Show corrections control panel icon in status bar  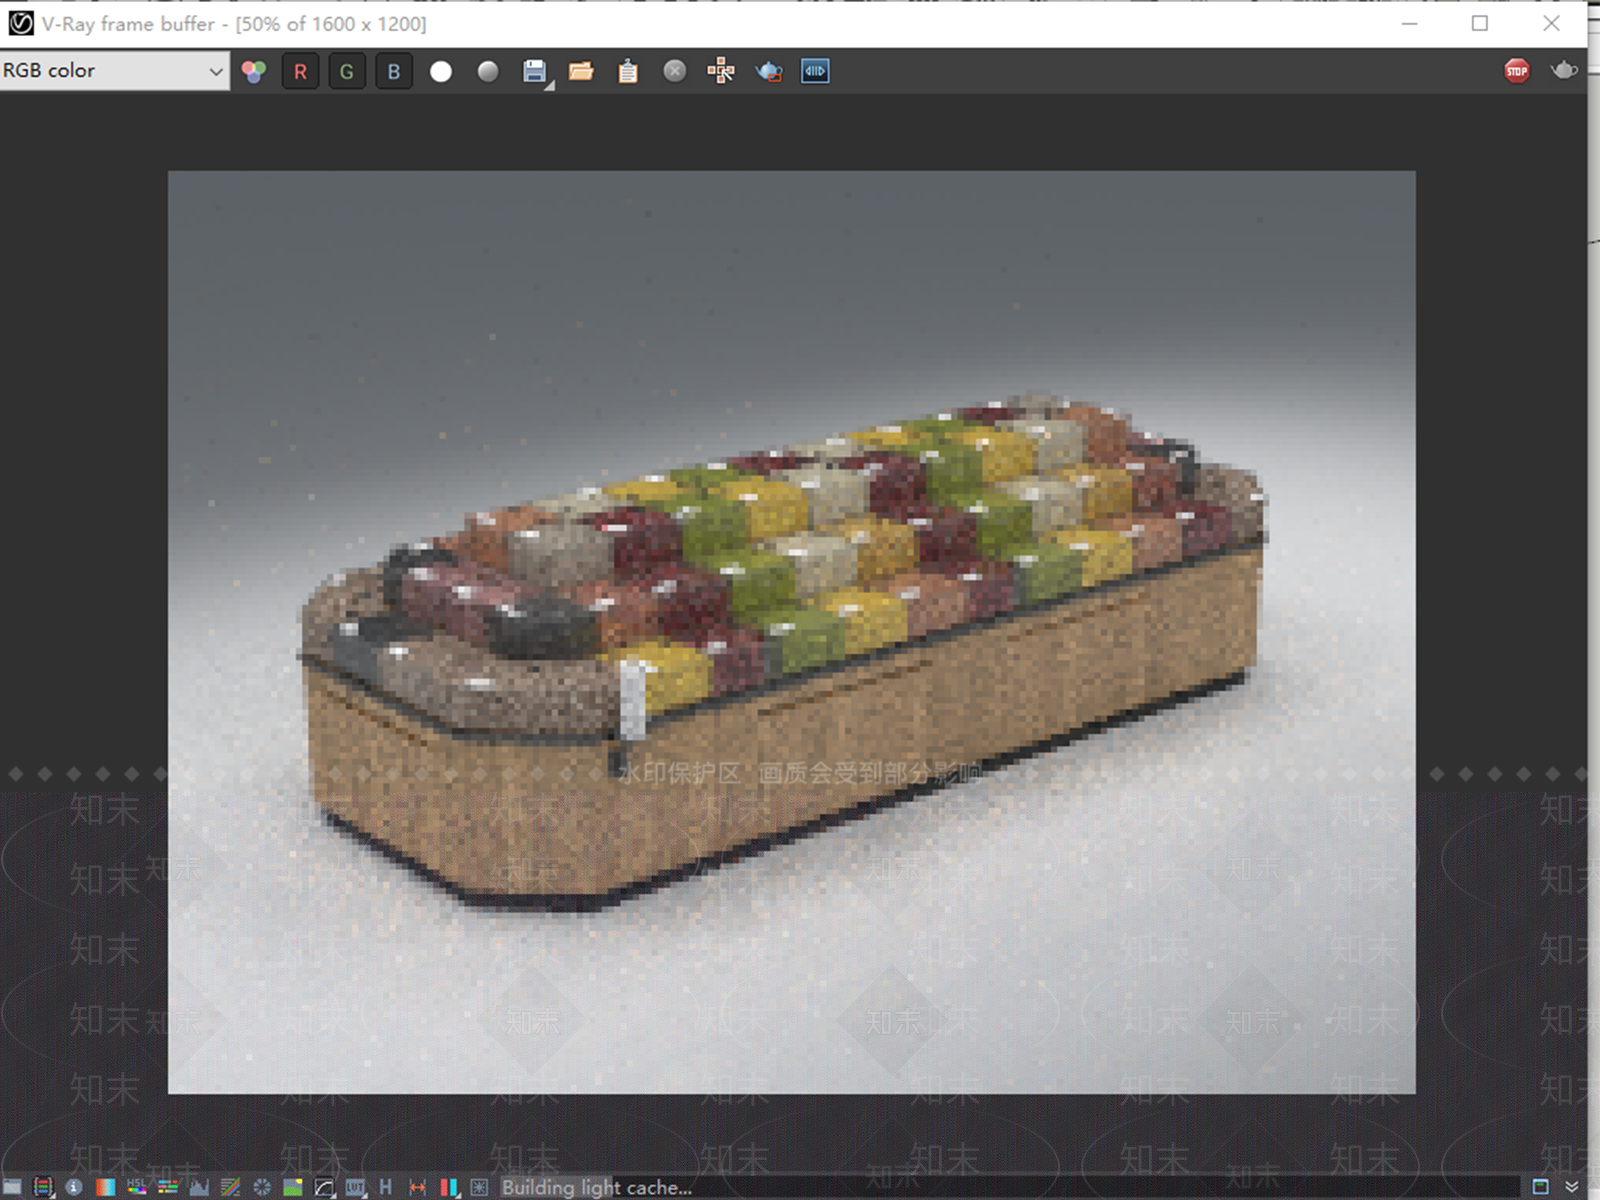click(12, 1187)
